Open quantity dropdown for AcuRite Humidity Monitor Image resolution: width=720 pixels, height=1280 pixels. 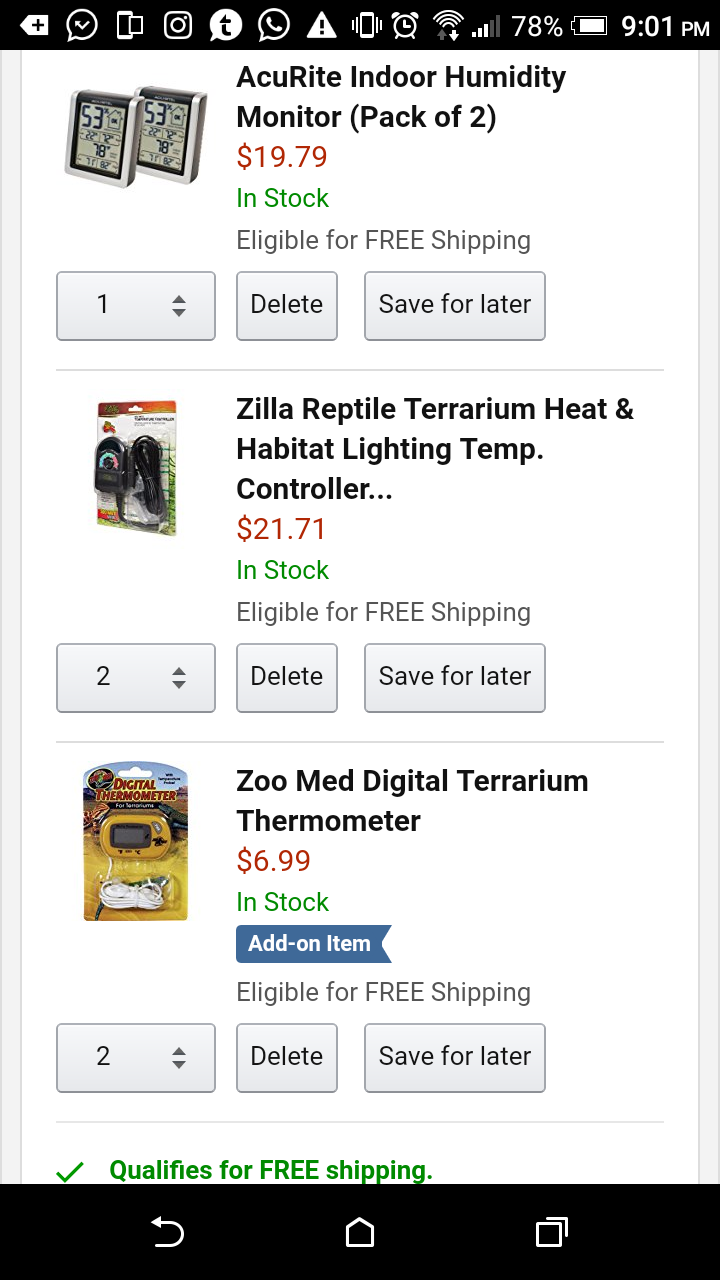click(x=136, y=306)
